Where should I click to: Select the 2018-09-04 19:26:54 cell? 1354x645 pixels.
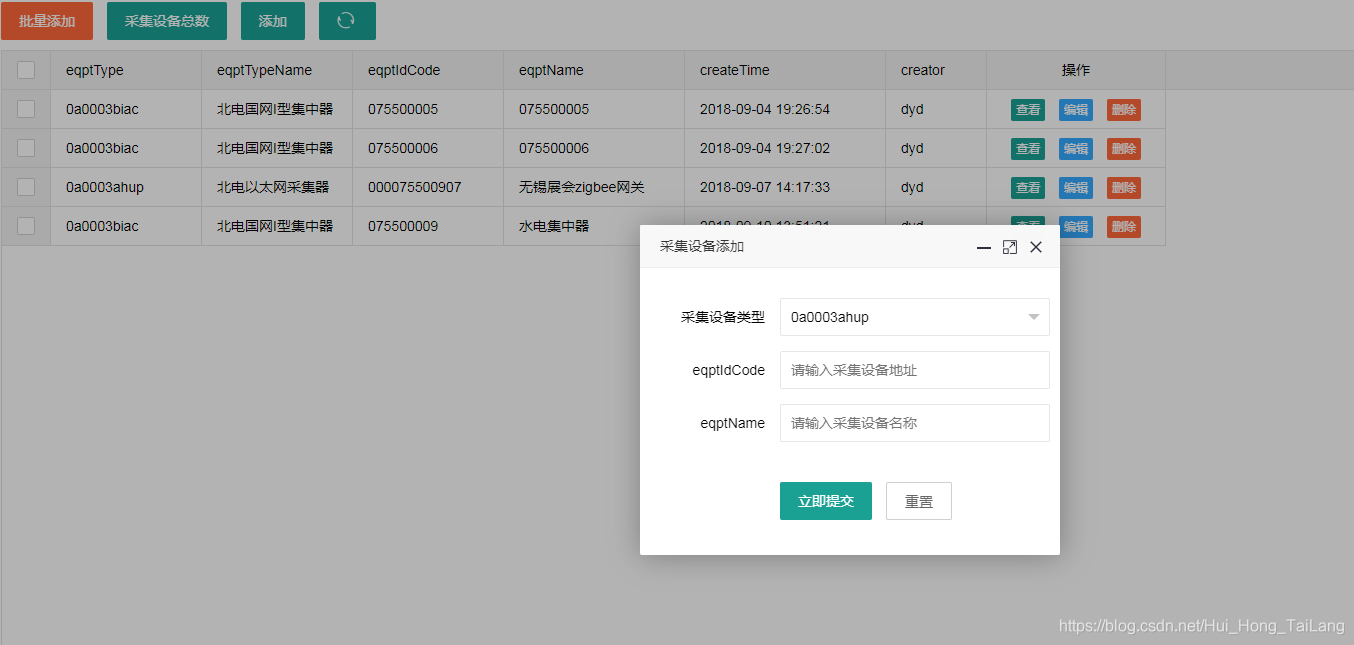click(785, 109)
